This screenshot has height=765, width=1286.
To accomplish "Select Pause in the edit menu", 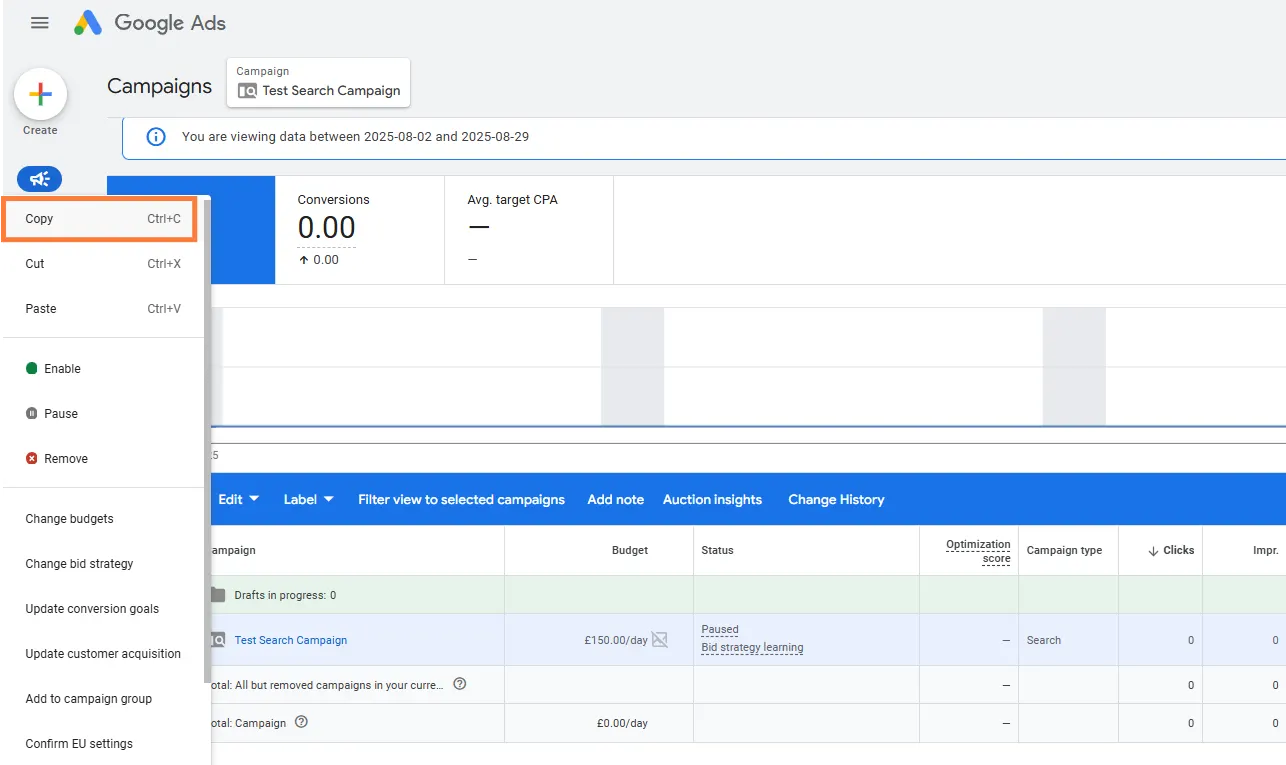I will (103, 414).
